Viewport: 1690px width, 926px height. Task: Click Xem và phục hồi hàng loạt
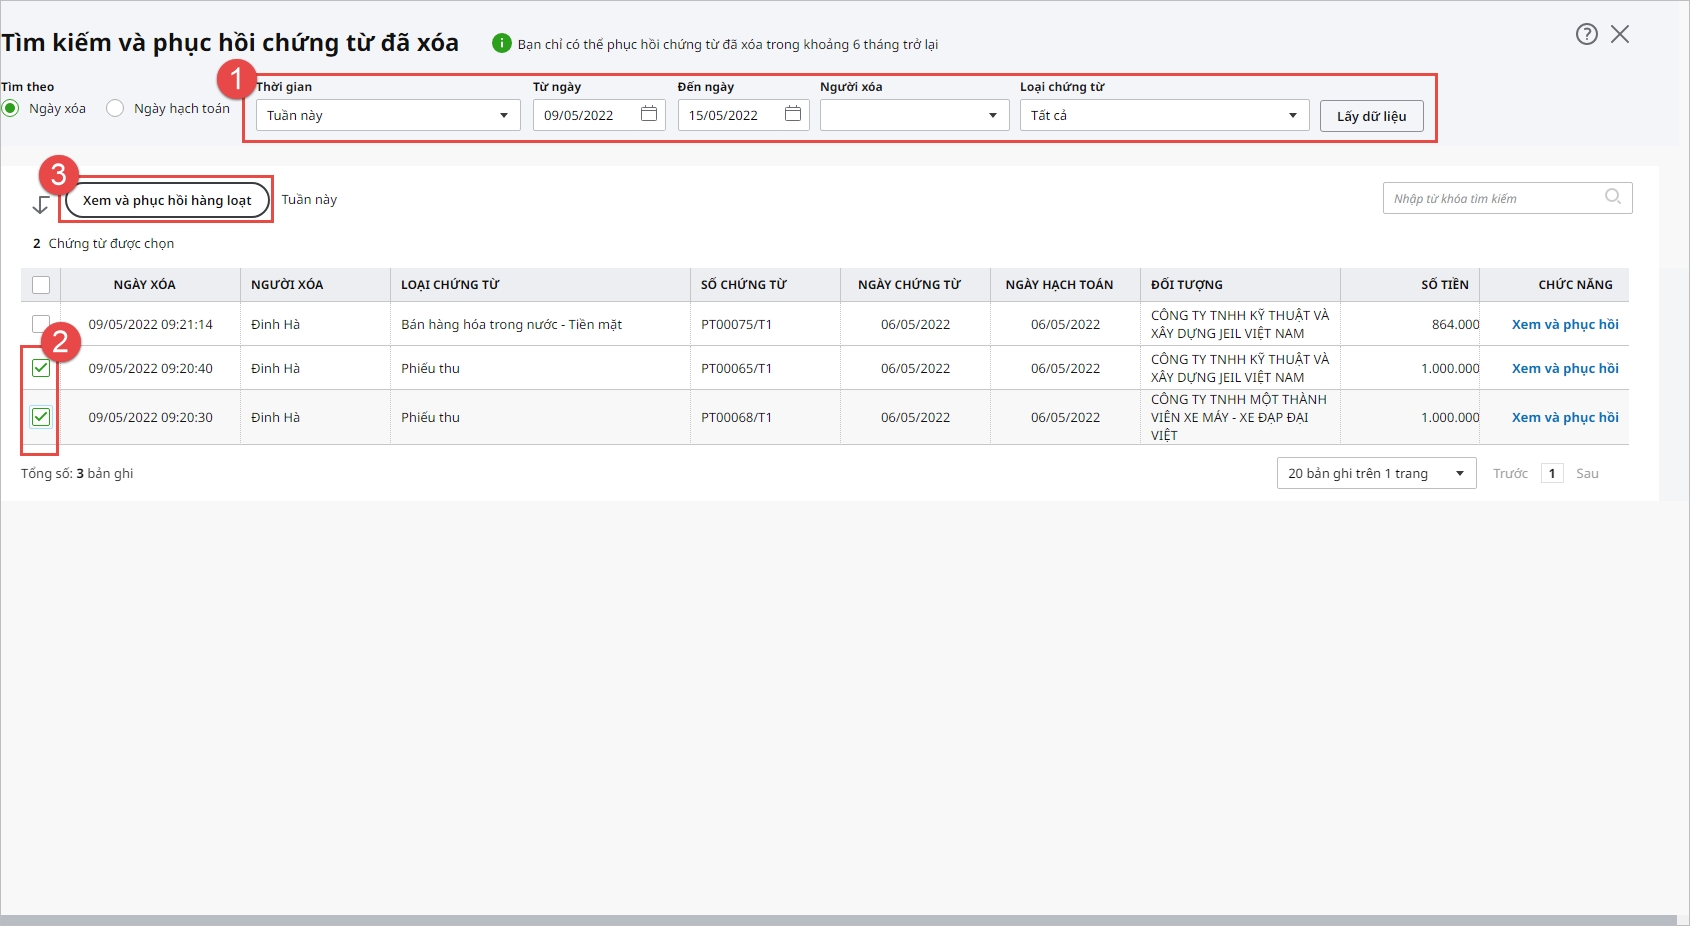167,200
